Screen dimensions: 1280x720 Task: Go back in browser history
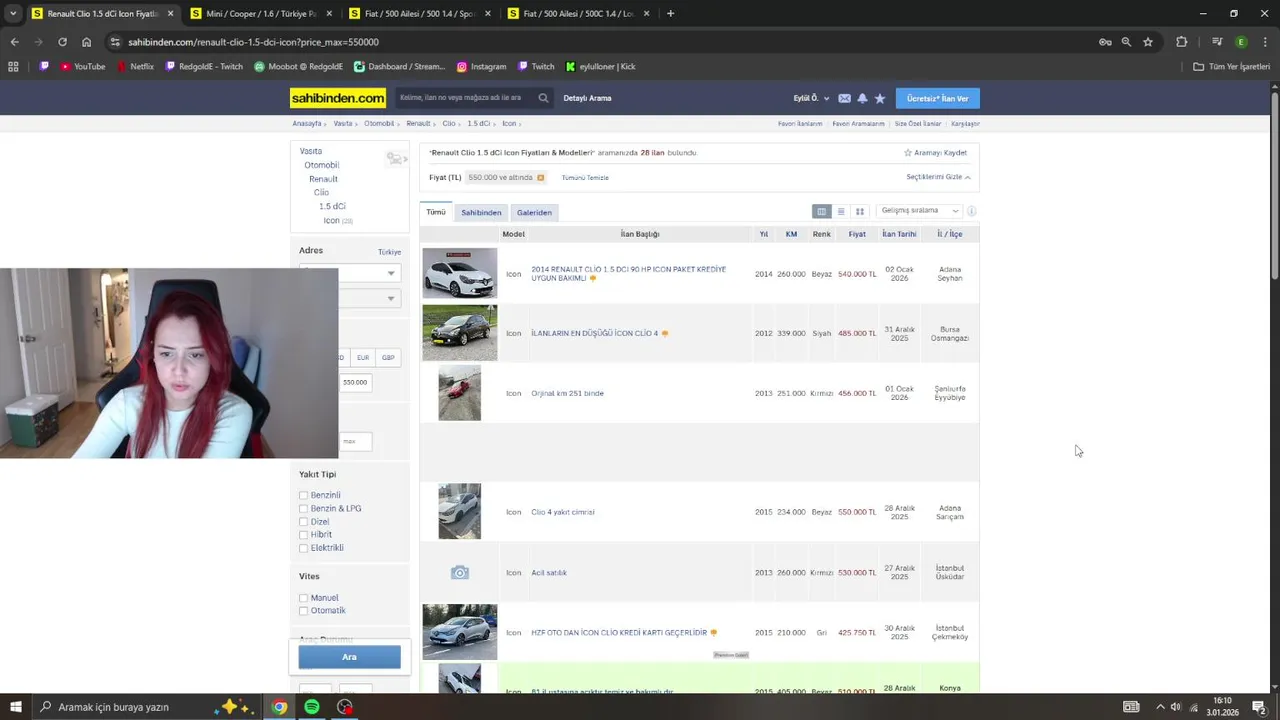14,42
